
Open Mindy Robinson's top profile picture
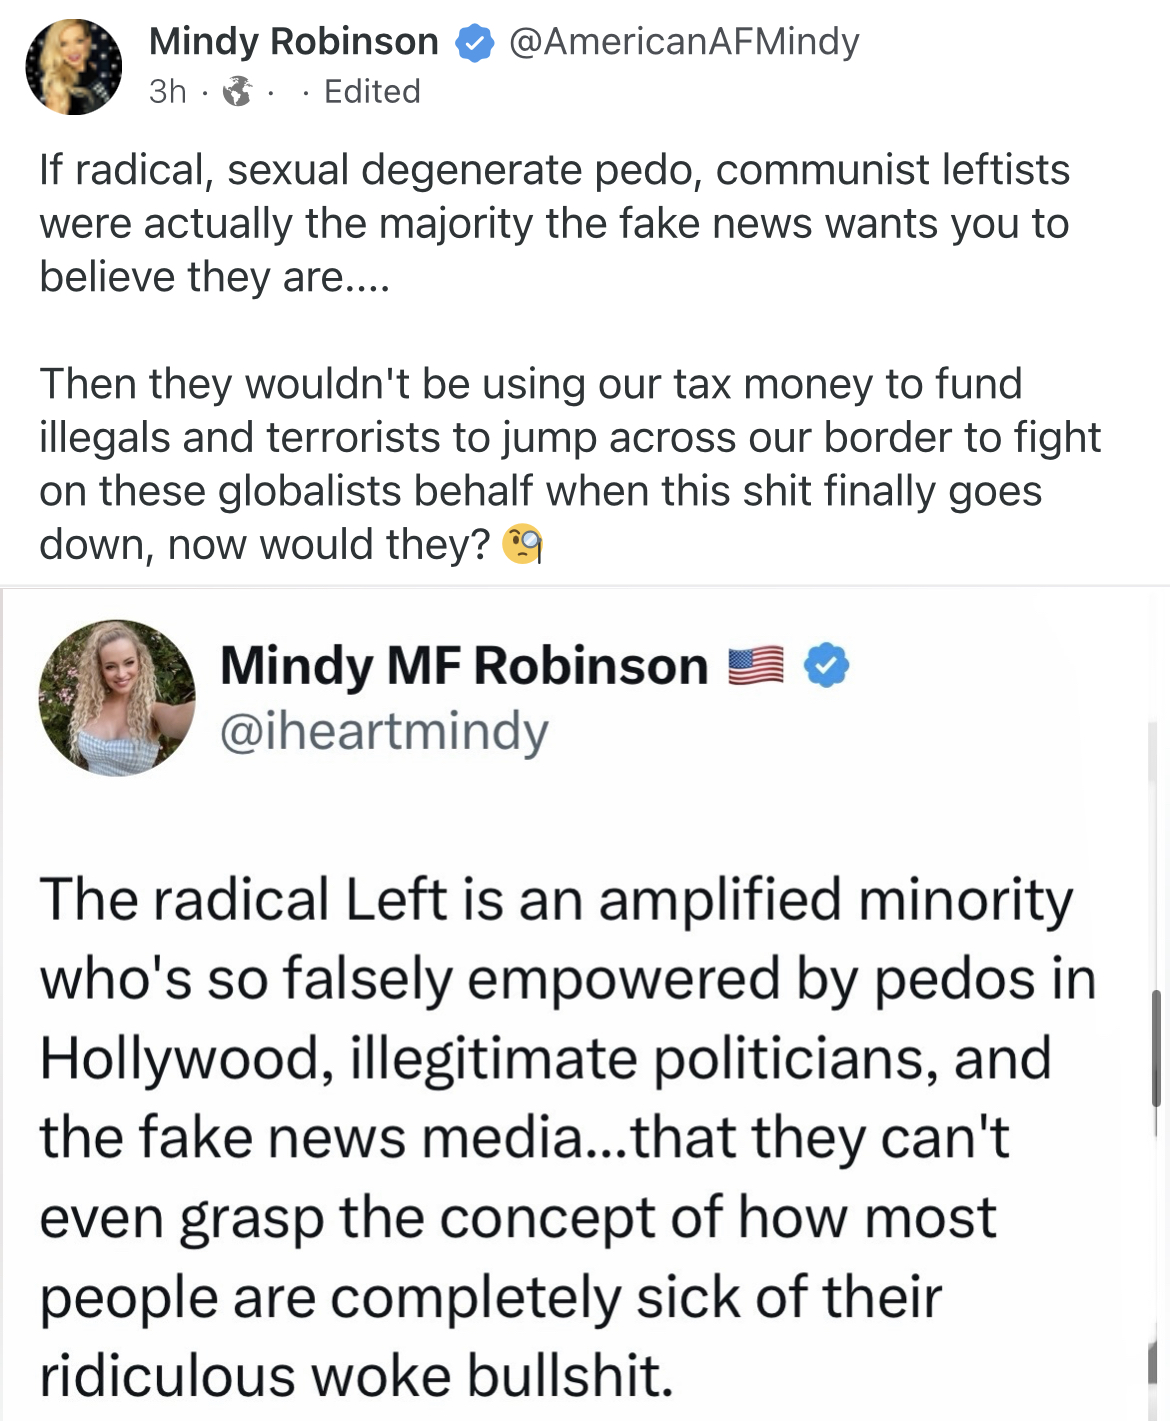(73, 66)
